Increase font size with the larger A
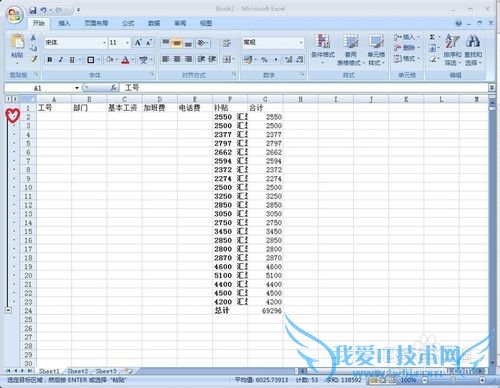Image resolution: width=500 pixels, height=388 pixels. (x=138, y=42)
